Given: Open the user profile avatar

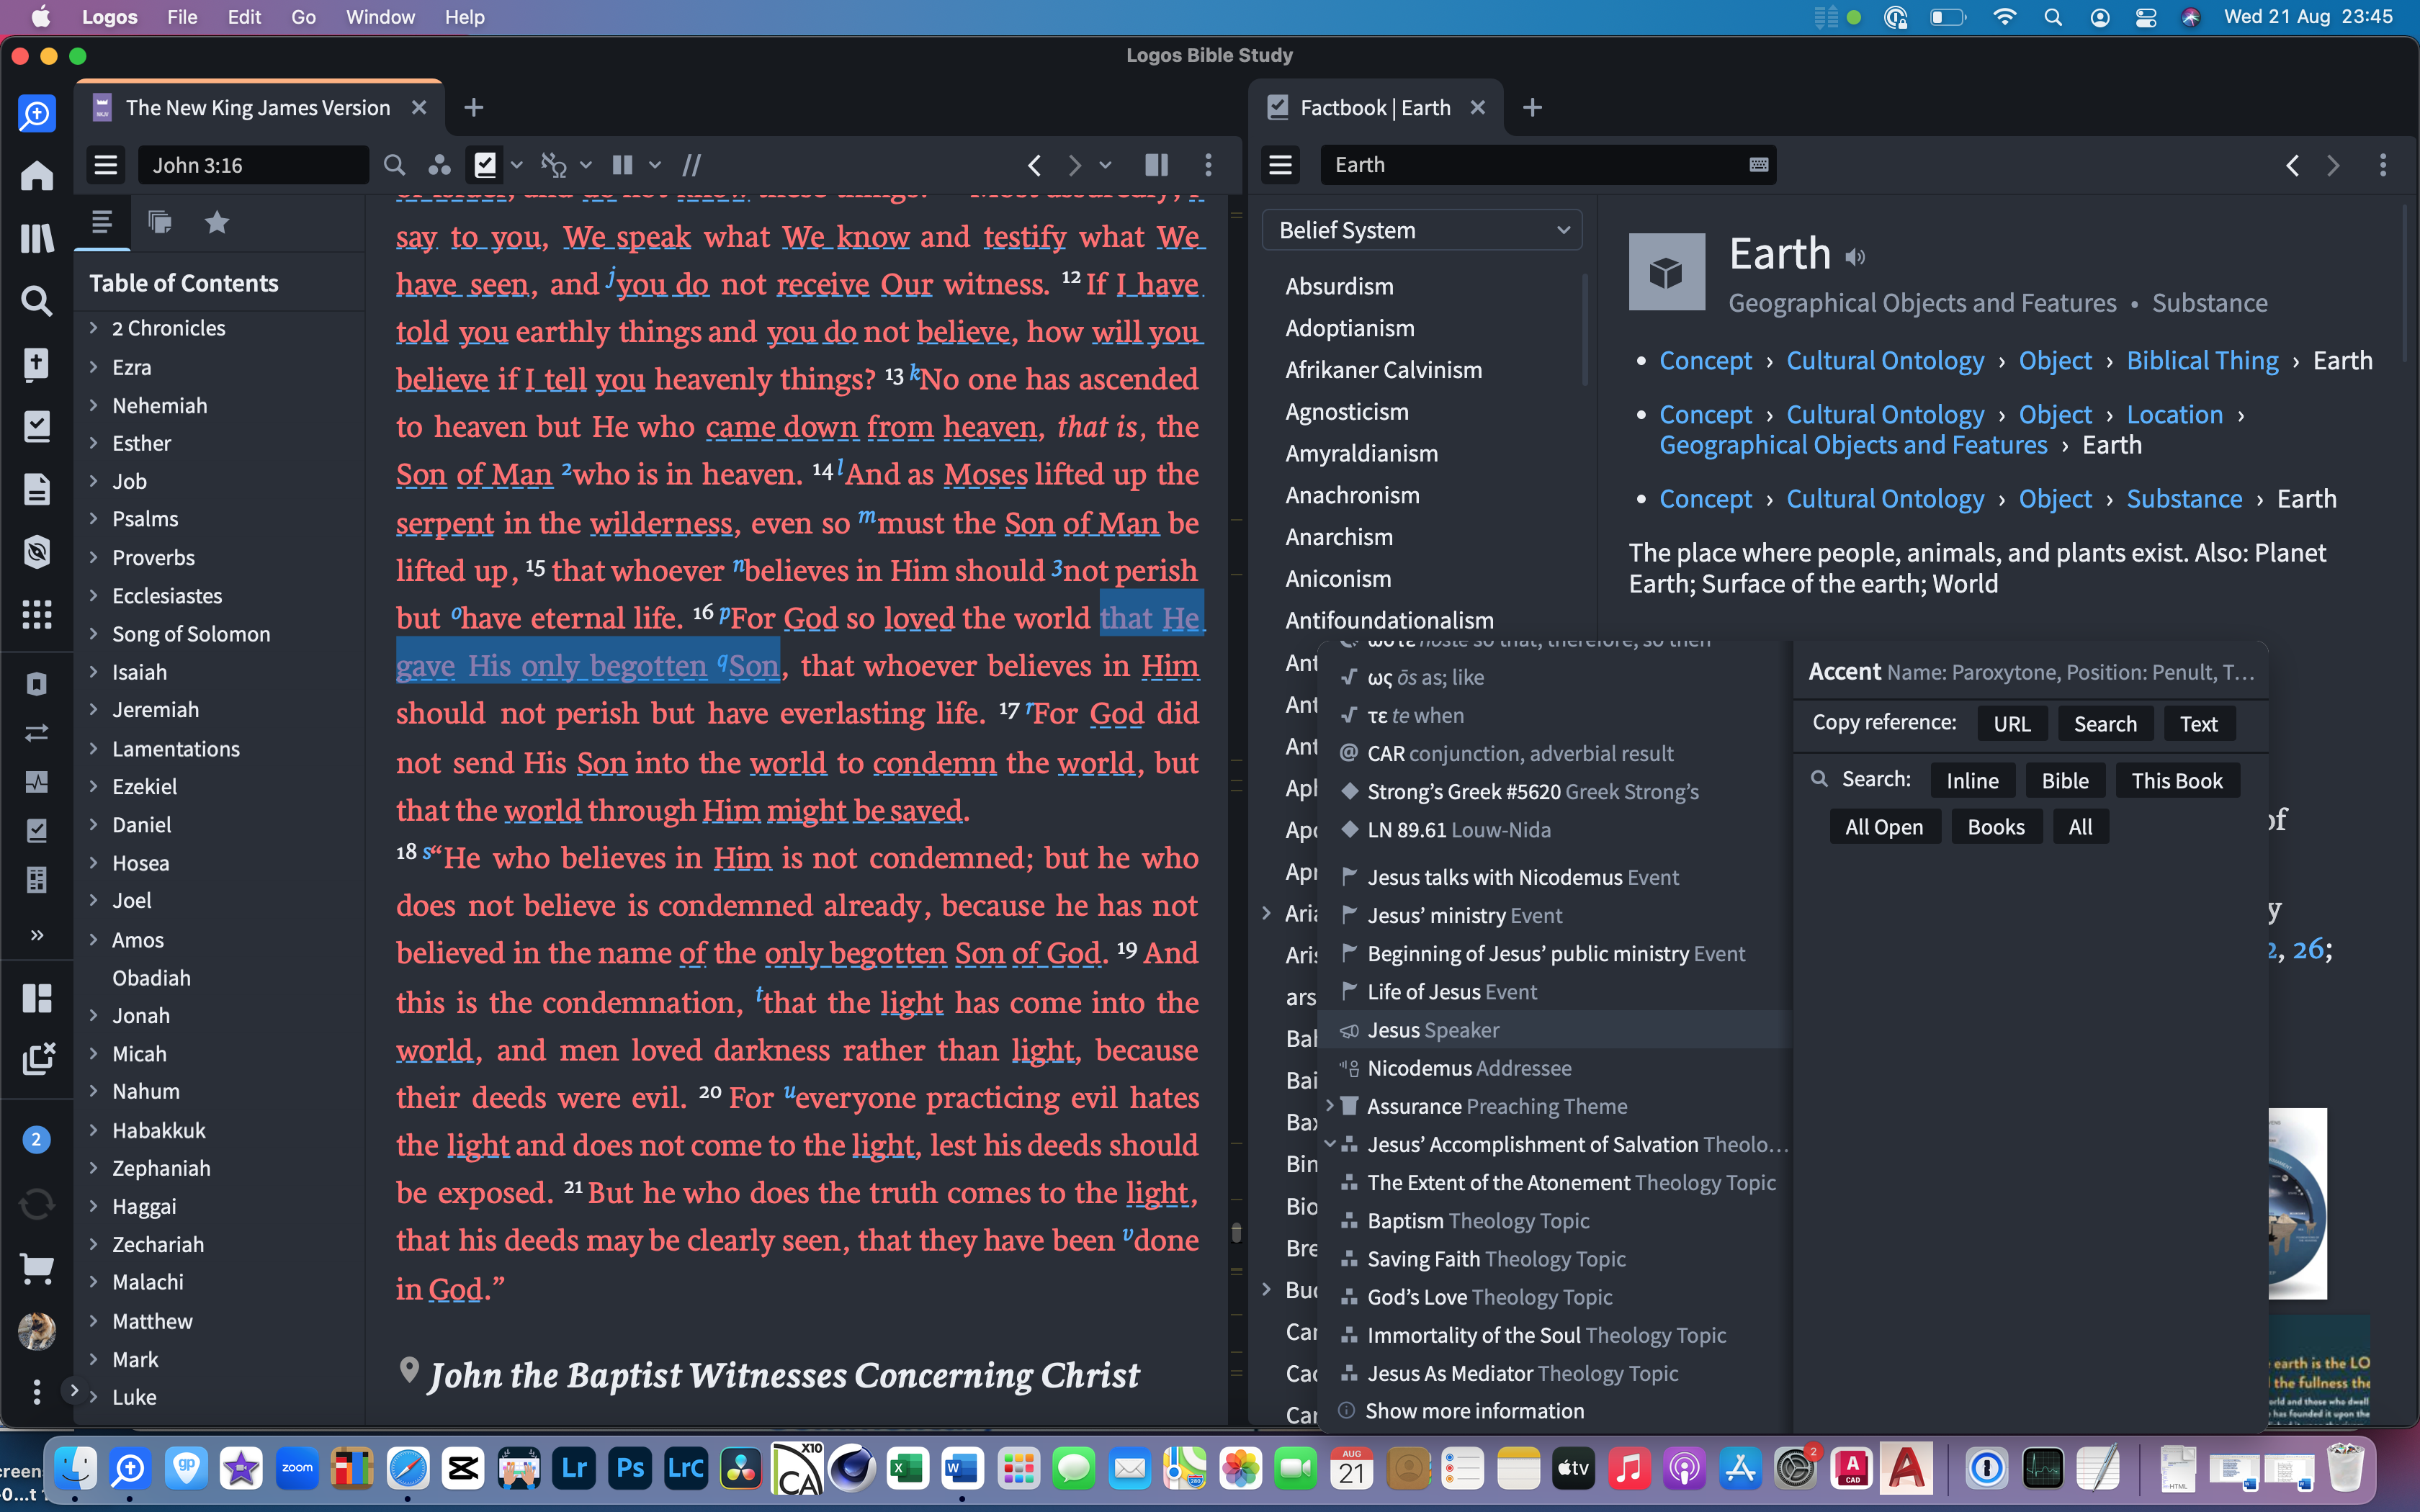Looking at the screenshot, I should (x=37, y=1331).
